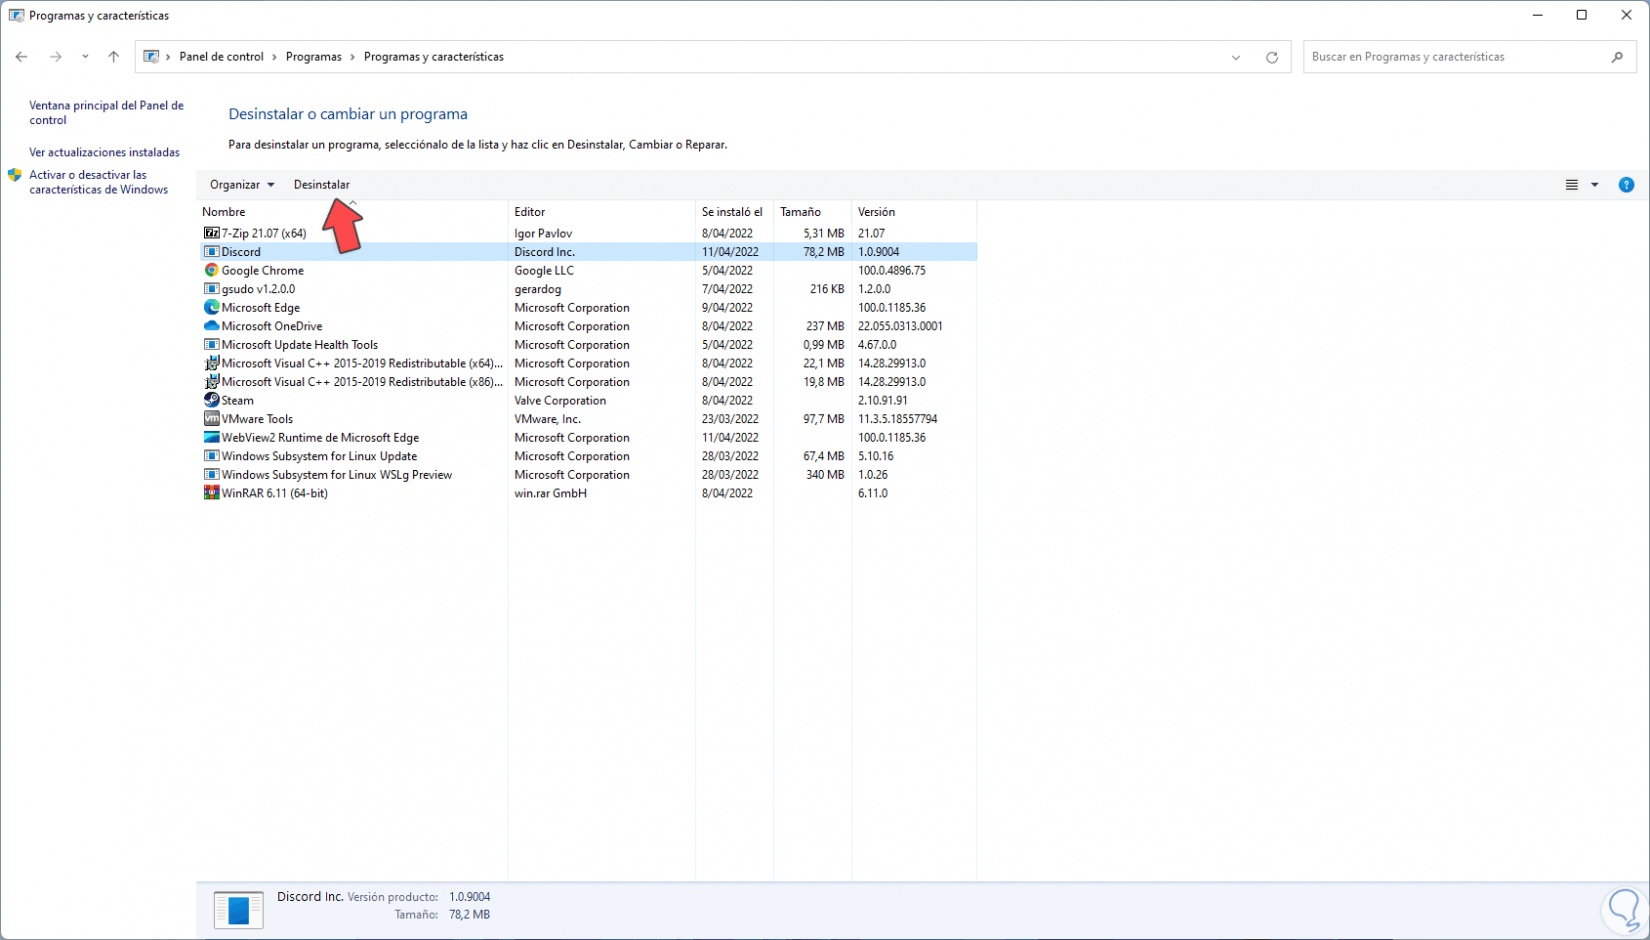Open the address bar history dropdown

tap(1236, 57)
